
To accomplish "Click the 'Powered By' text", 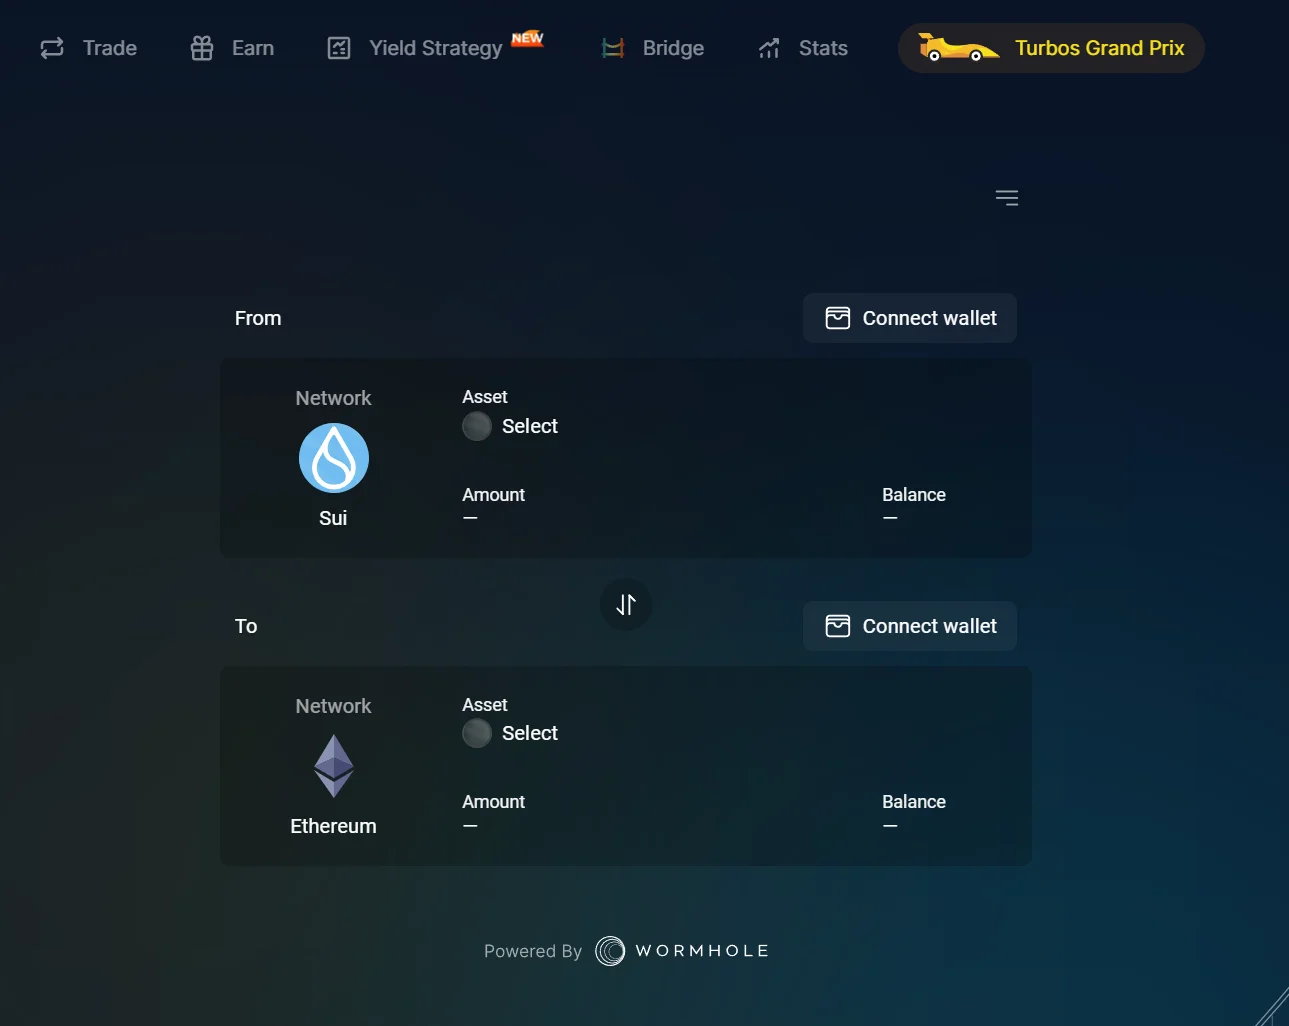I will click(x=533, y=951).
